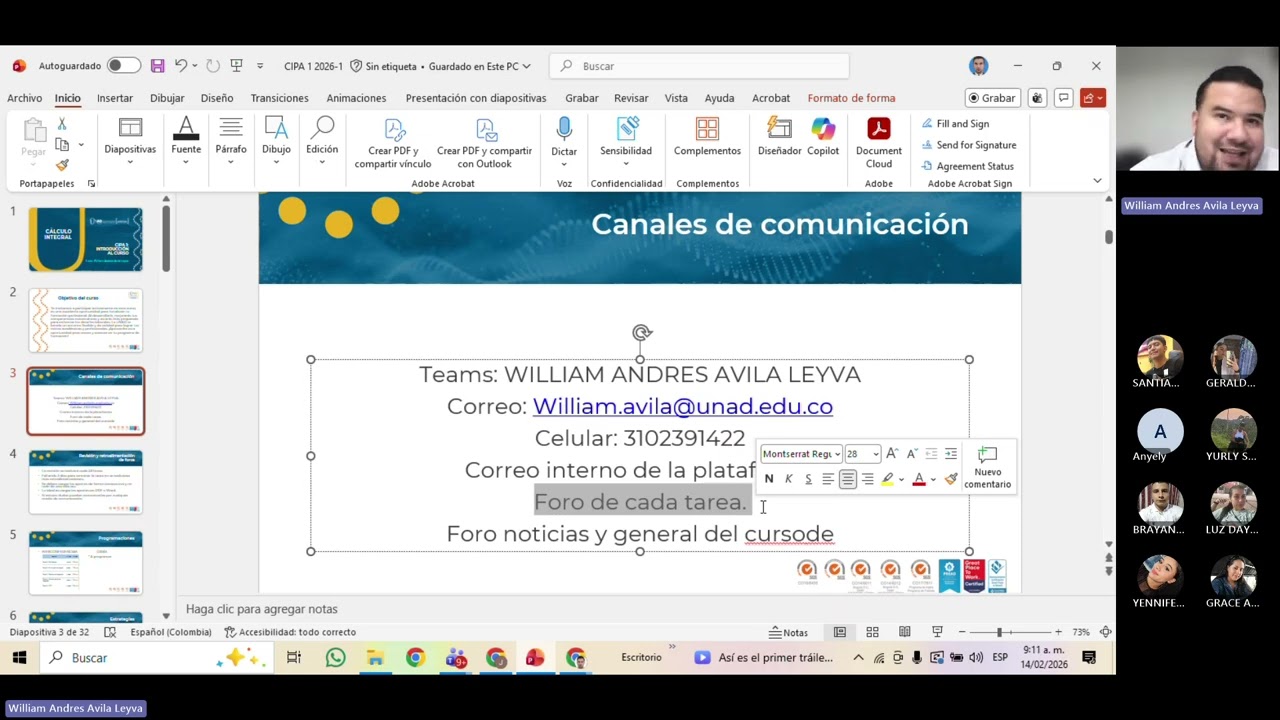
Task: Toggle bold N in the mini toolbar
Action: pos(769,479)
